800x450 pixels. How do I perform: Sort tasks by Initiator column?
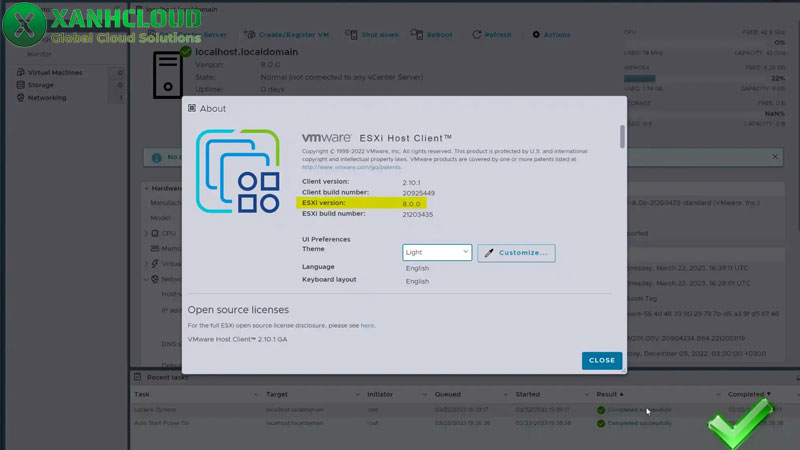(380, 394)
